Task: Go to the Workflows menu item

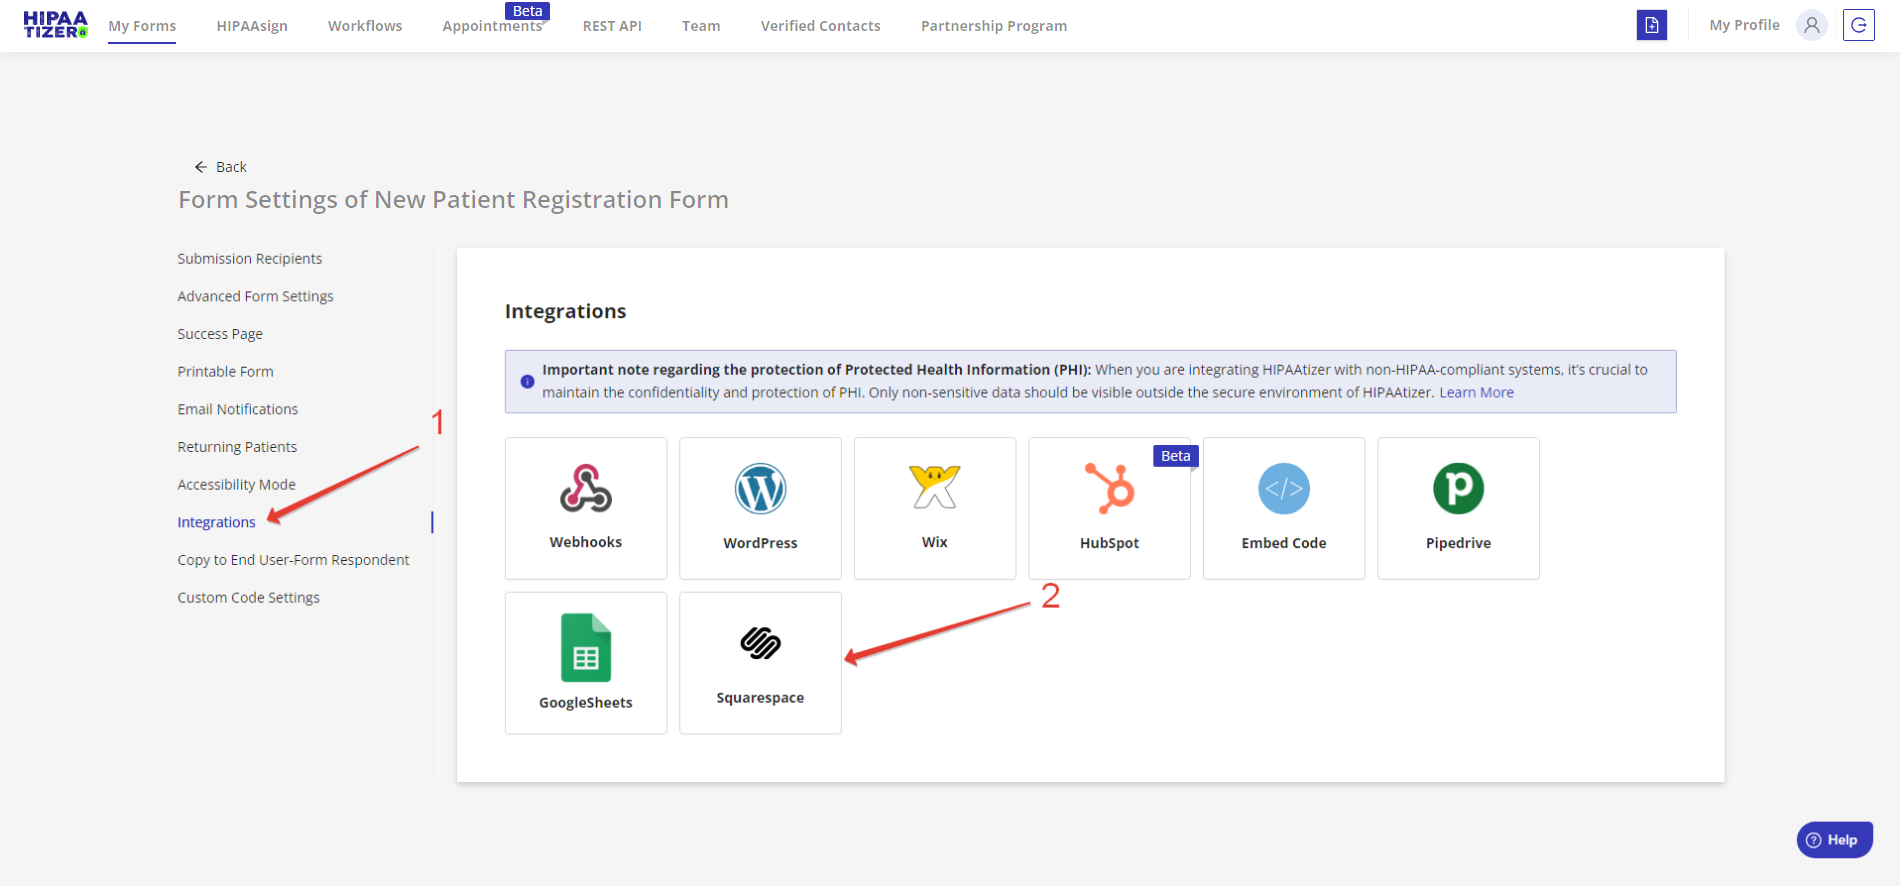Action: pyautogui.click(x=365, y=26)
